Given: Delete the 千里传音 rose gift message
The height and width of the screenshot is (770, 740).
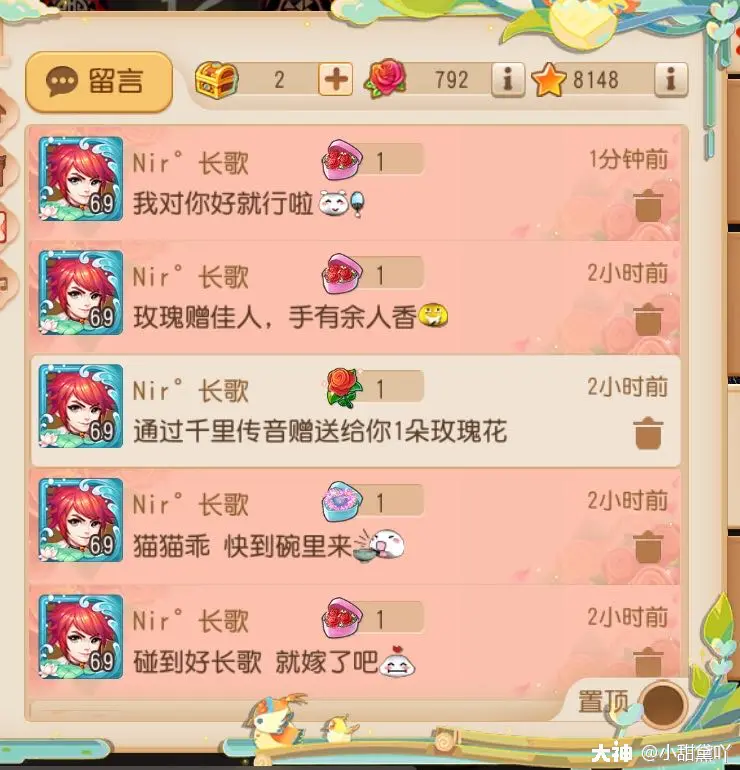Looking at the screenshot, I should coord(648,433).
